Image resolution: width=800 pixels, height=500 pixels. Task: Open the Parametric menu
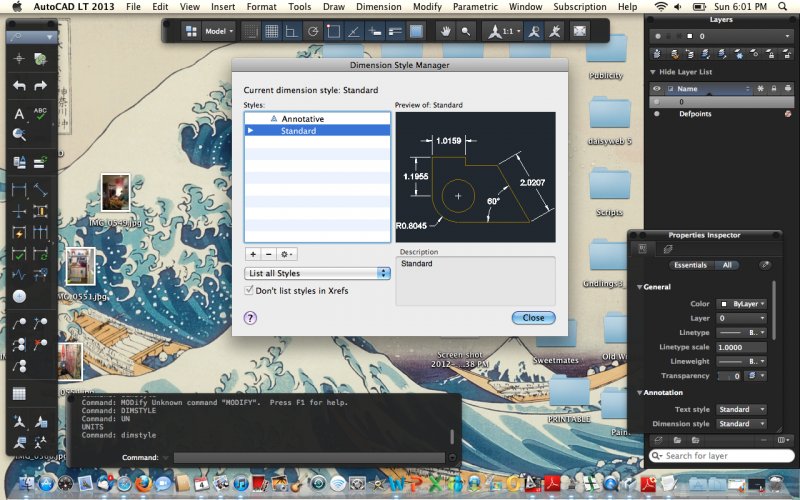[x=475, y=7]
